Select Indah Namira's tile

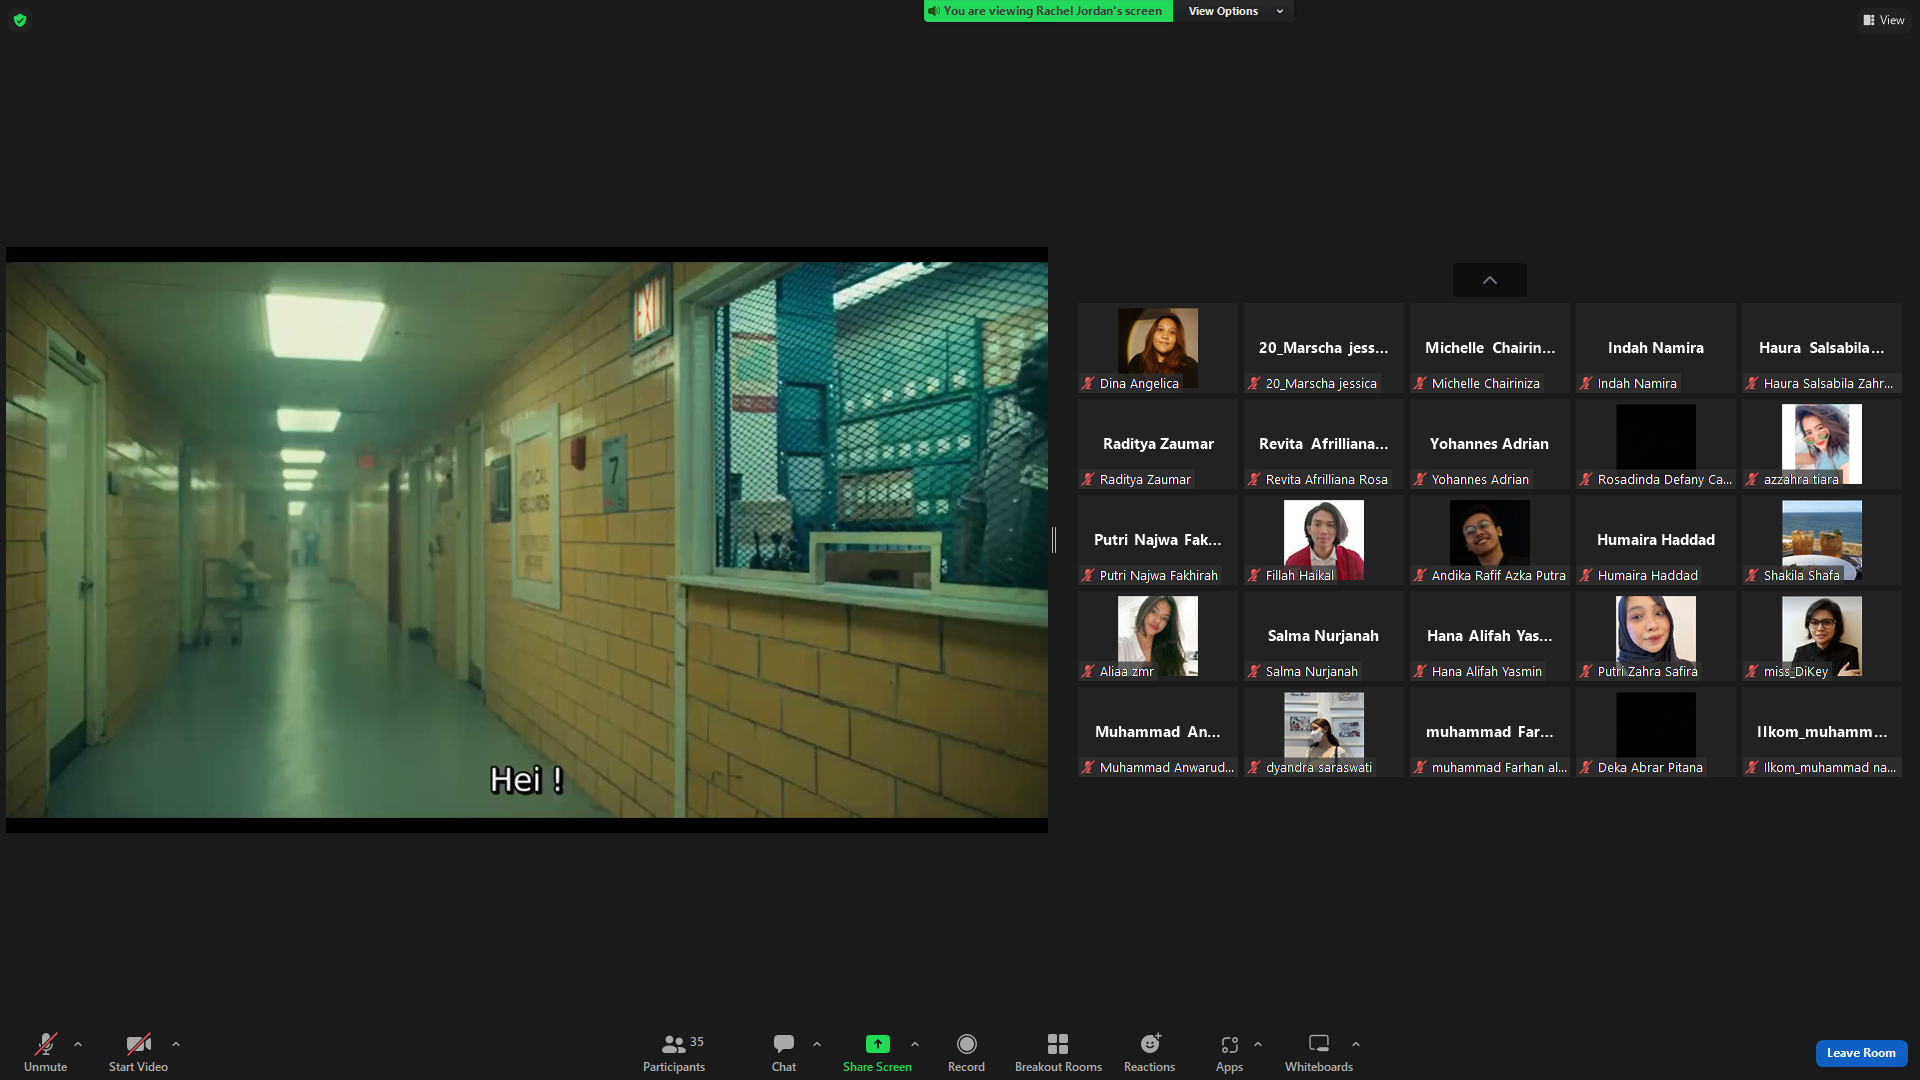click(x=1656, y=348)
